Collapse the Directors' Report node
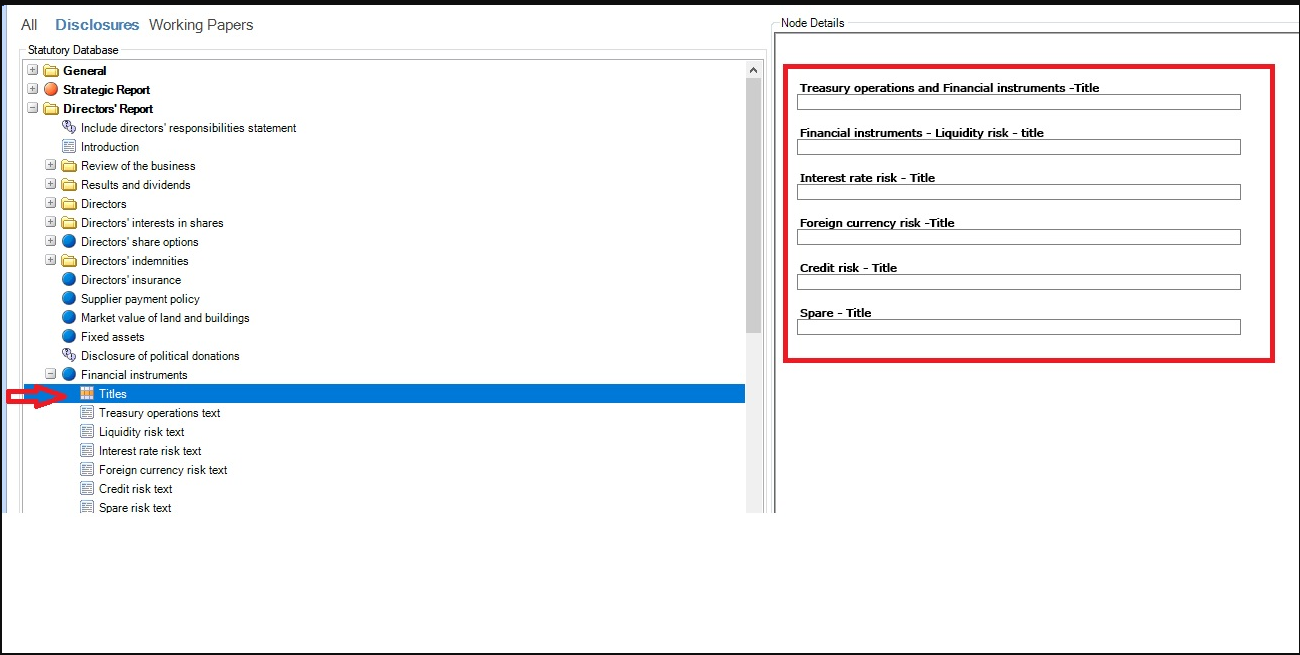The image size is (1300, 655). [x=33, y=109]
